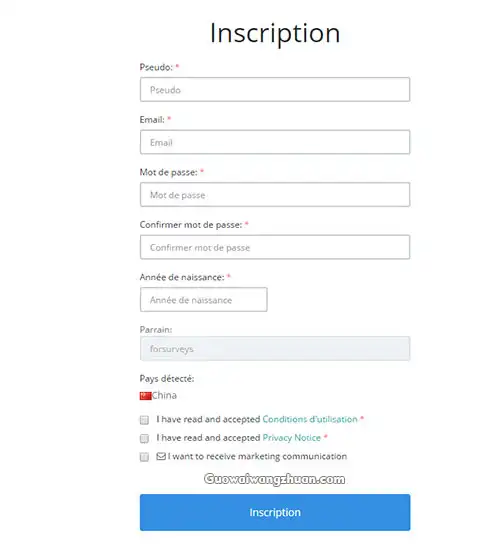Click the envelope icon beside marketing communication
Image resolution: width=500 pixels, height=548 pixels.
point(161,456)
